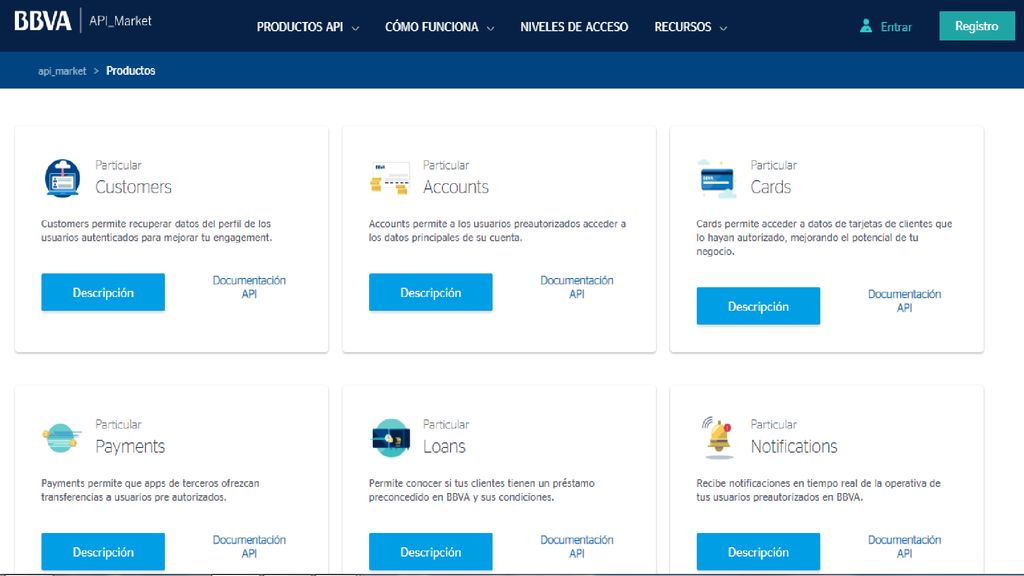Click the text 'Recibe notificaciones en tiempo real'
This screenshot has height=576, width=1024.
tap(818, 490)
